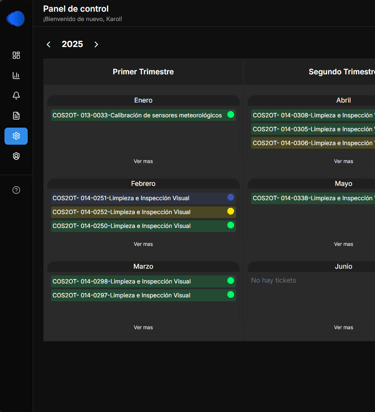Open the notifications bell icon

coord(16,96)
